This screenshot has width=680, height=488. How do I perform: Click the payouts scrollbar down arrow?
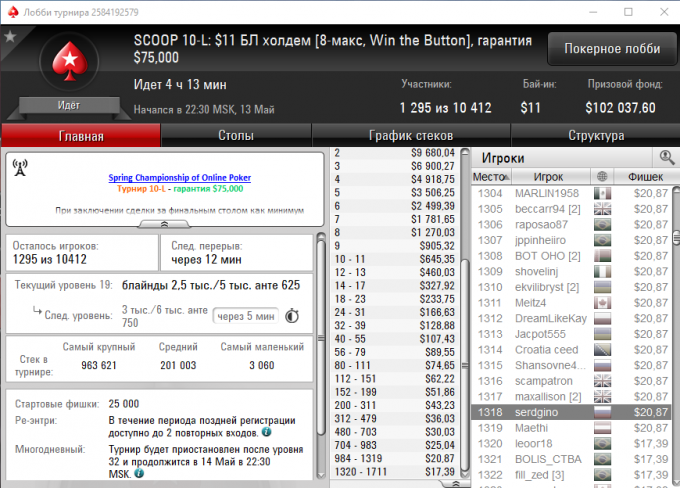coord(464,474)
